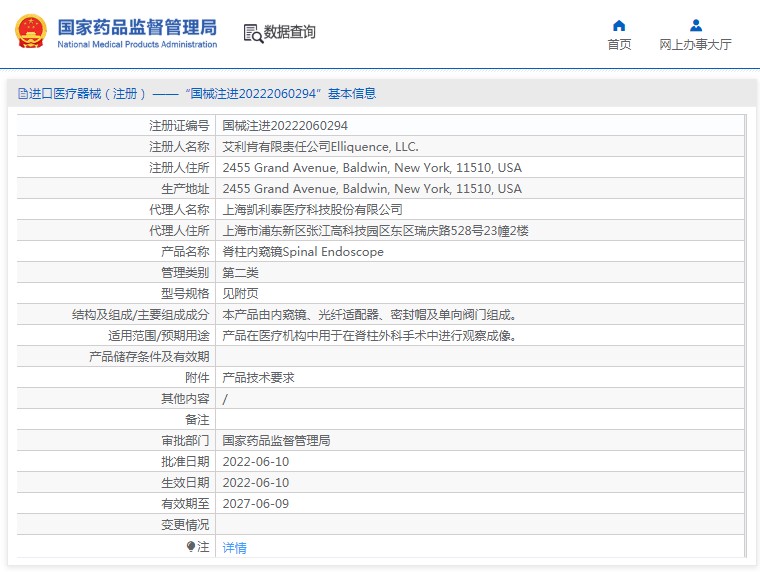The image size is (760, 572).
Task: Open the 详情 link
Action: tap(234, 548)
